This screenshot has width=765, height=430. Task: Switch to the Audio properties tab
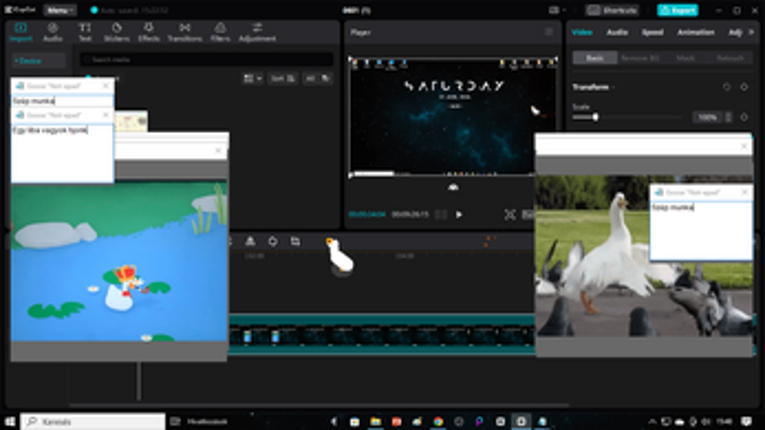click(x=617, y=32)
